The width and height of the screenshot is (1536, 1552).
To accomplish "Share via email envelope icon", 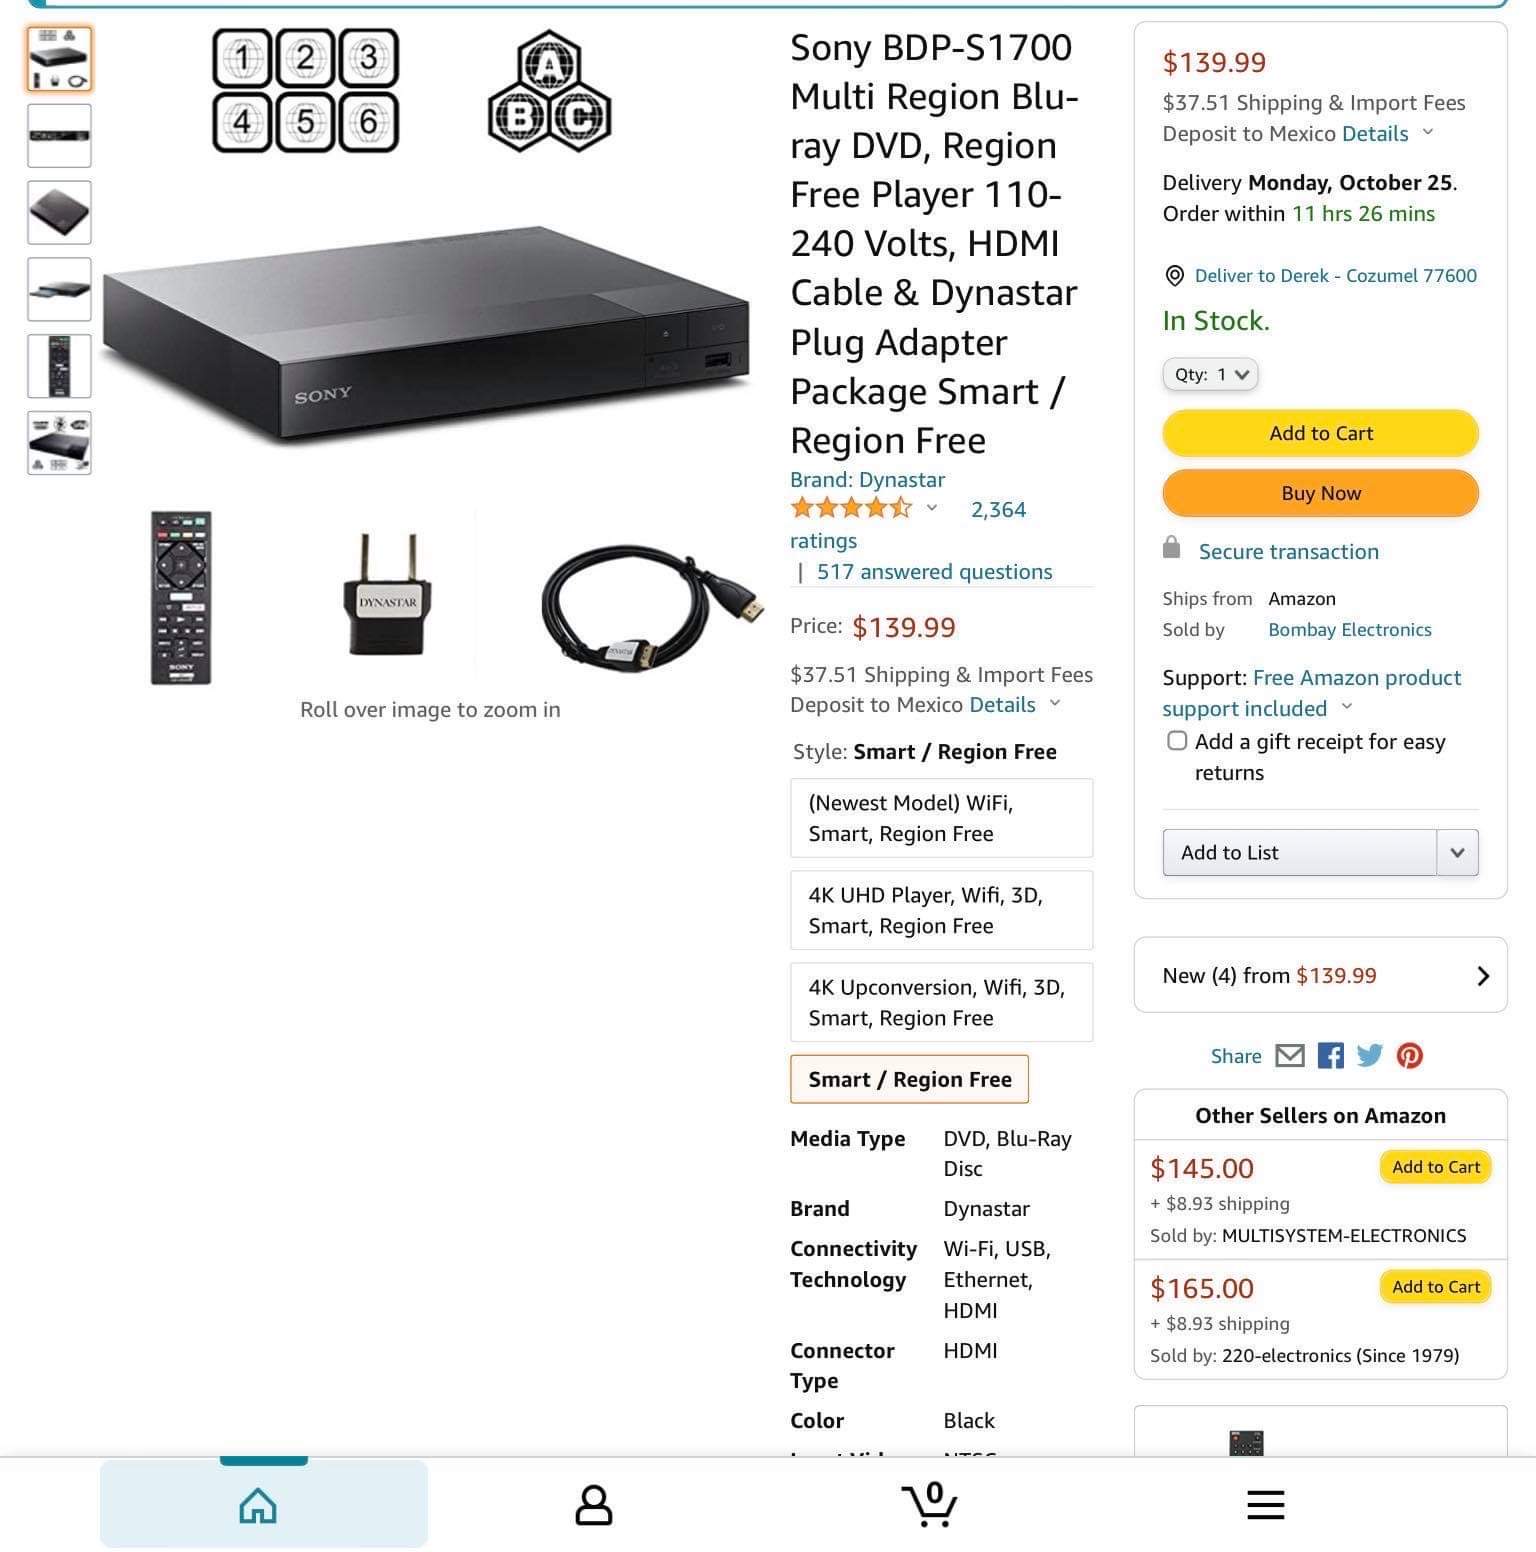I will (1290, 1056).
